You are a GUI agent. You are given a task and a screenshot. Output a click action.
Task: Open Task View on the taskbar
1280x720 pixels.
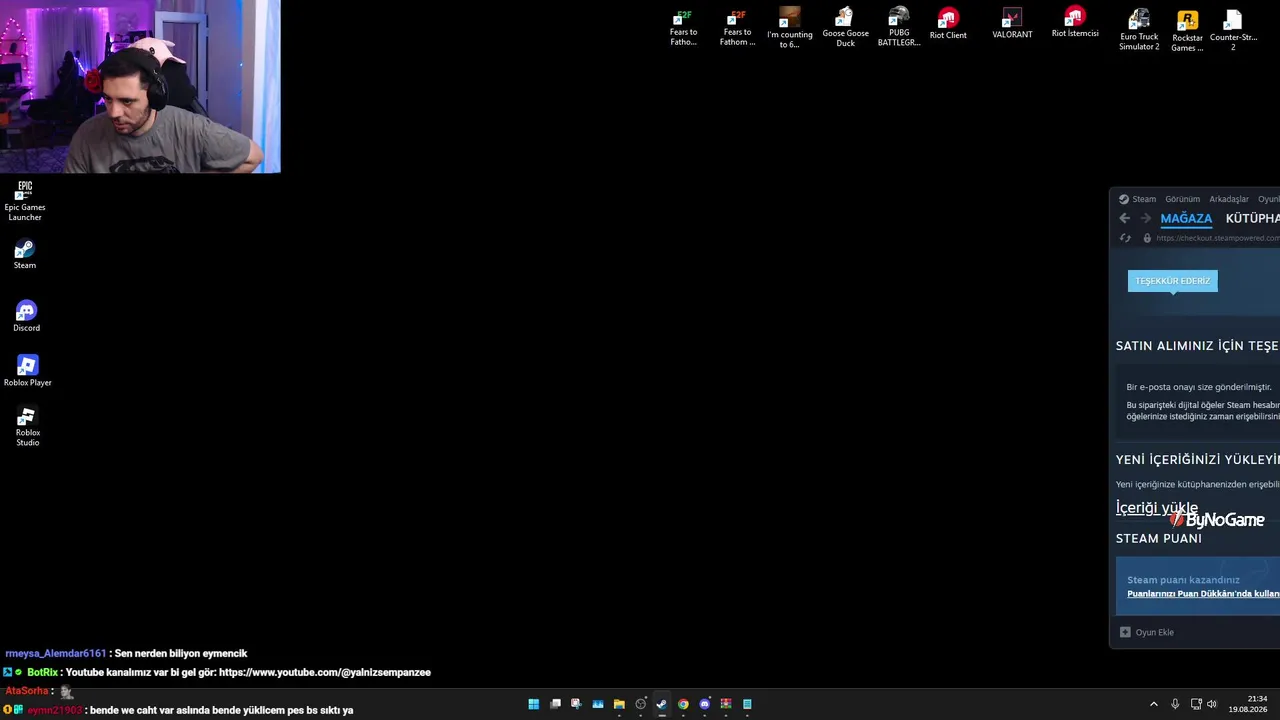[555, 704]
